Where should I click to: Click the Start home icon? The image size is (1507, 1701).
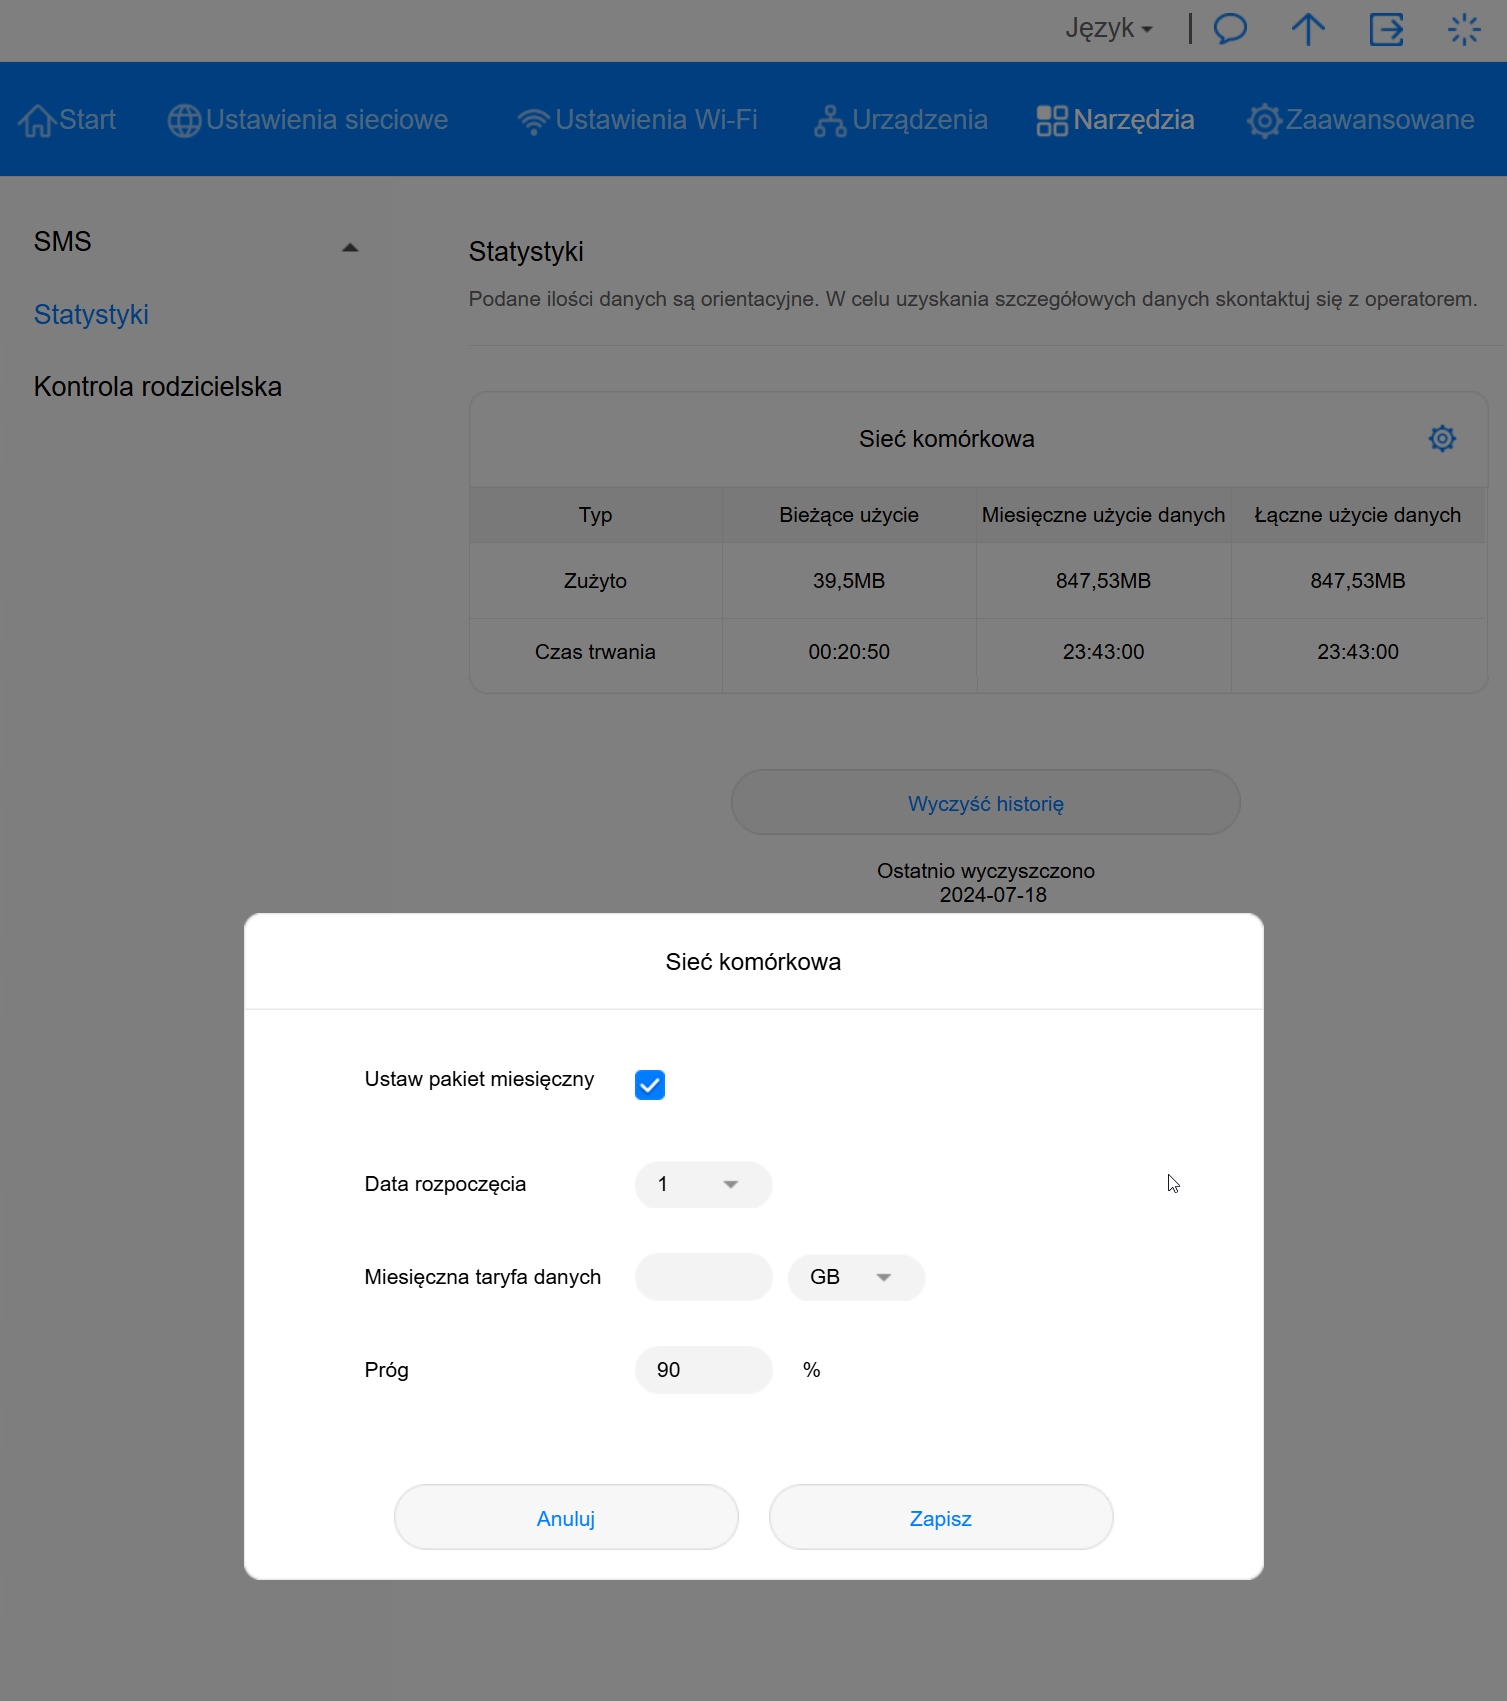click(37, 121)
